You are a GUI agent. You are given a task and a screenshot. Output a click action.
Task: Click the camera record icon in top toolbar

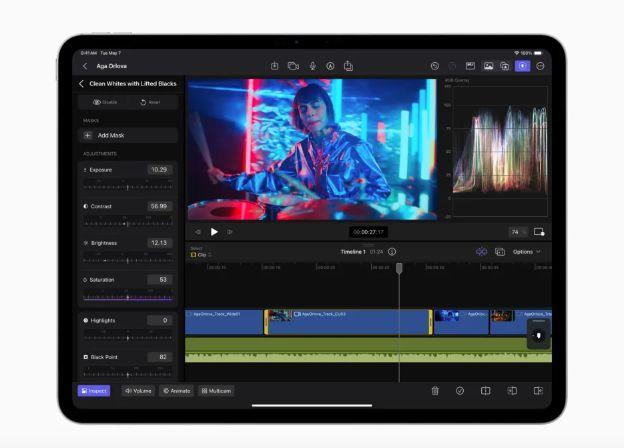[x=293, y=66]
